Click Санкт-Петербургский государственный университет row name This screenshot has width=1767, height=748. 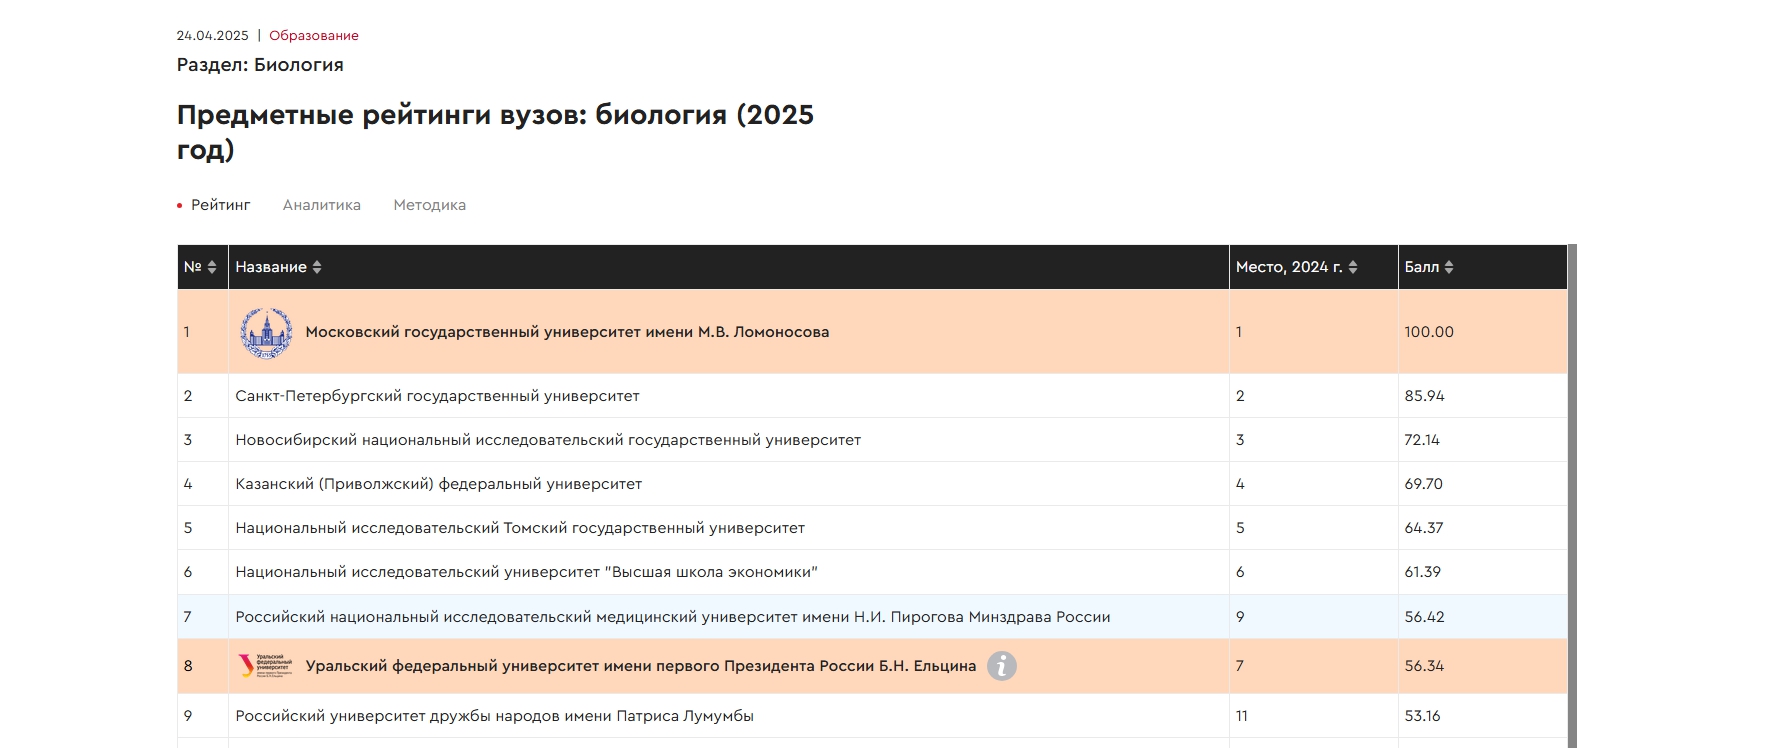coord(437,396)
